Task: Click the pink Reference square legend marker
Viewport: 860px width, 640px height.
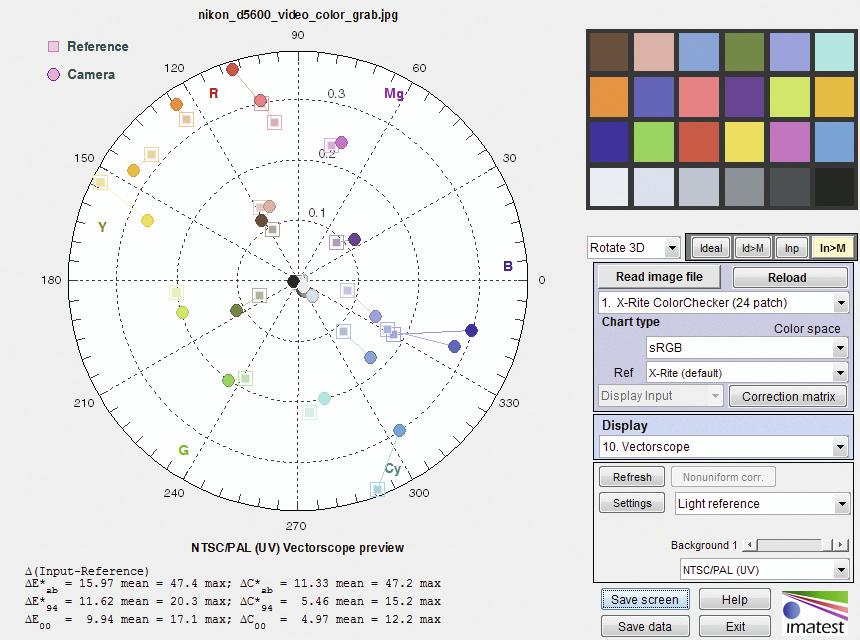Action: (x=54, y=46)
